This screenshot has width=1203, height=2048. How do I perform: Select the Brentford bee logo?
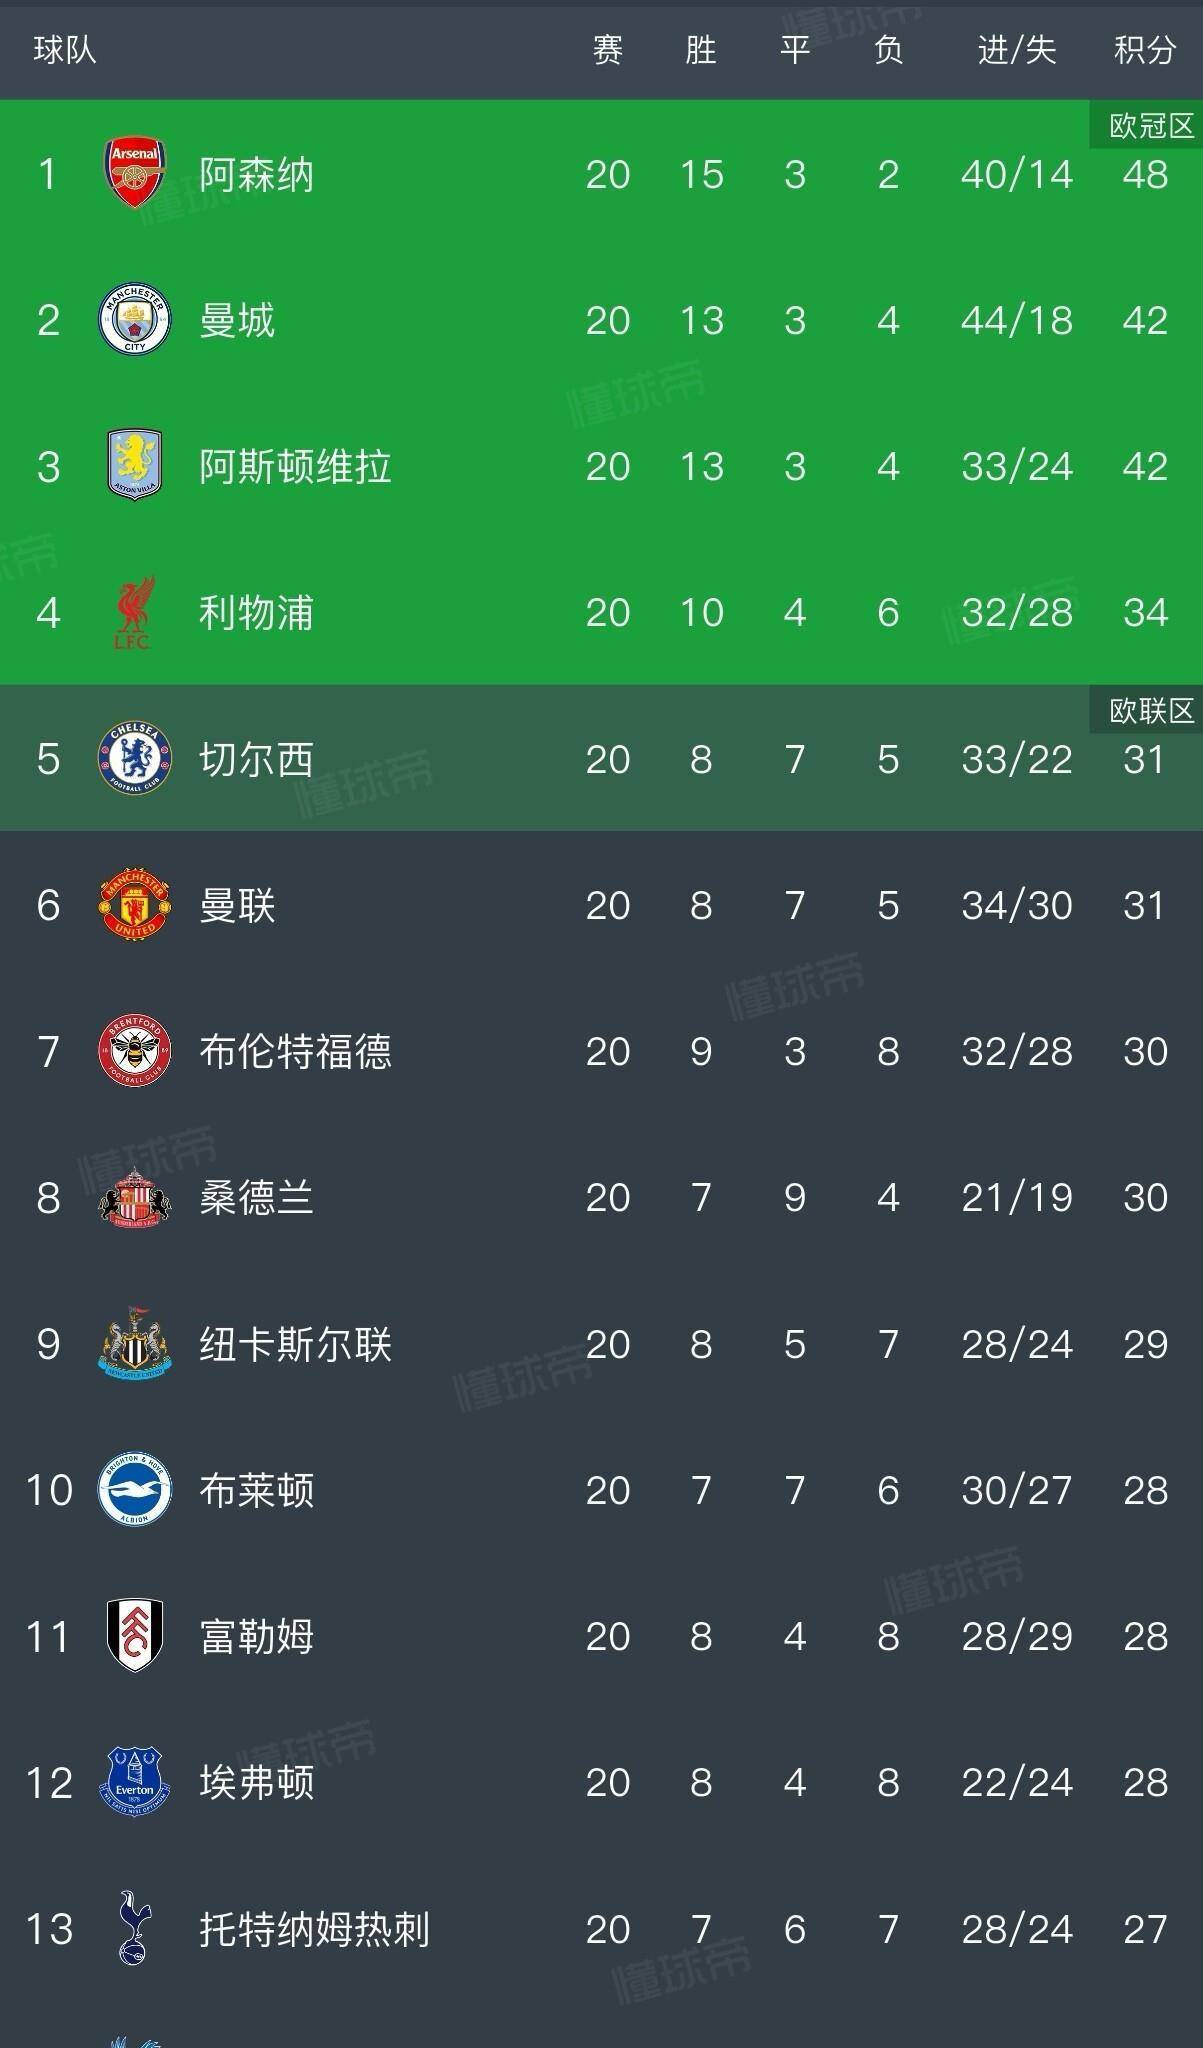134,1051
